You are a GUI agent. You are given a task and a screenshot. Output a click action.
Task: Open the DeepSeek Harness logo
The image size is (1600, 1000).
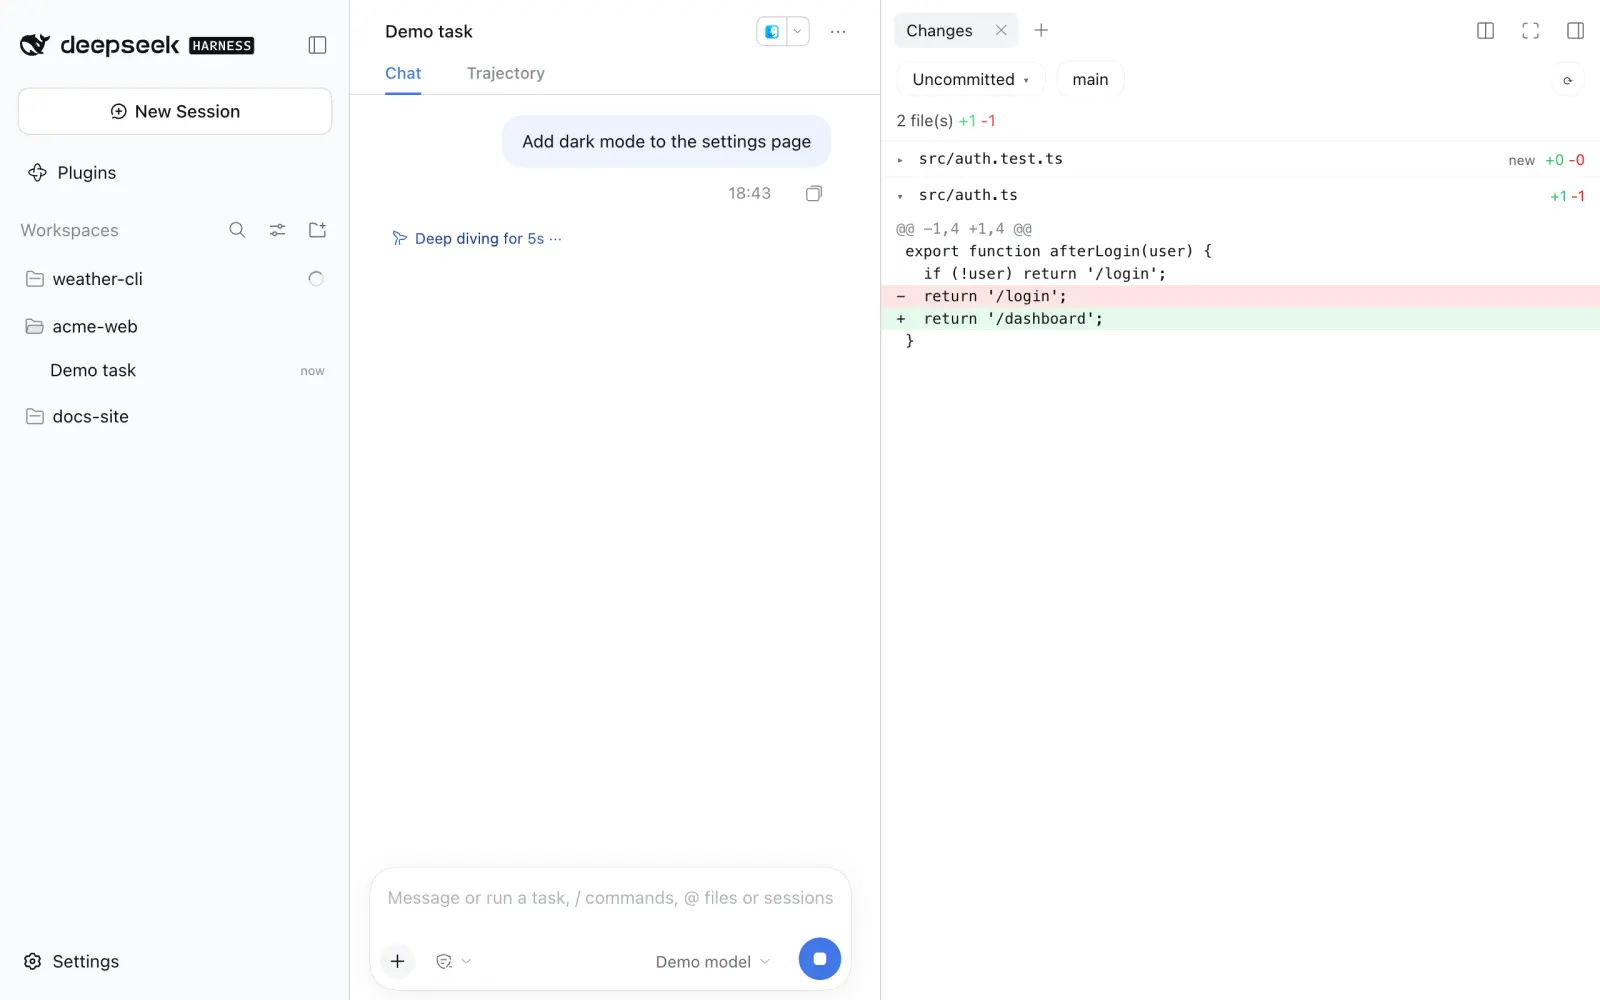[x=137, y=45]
